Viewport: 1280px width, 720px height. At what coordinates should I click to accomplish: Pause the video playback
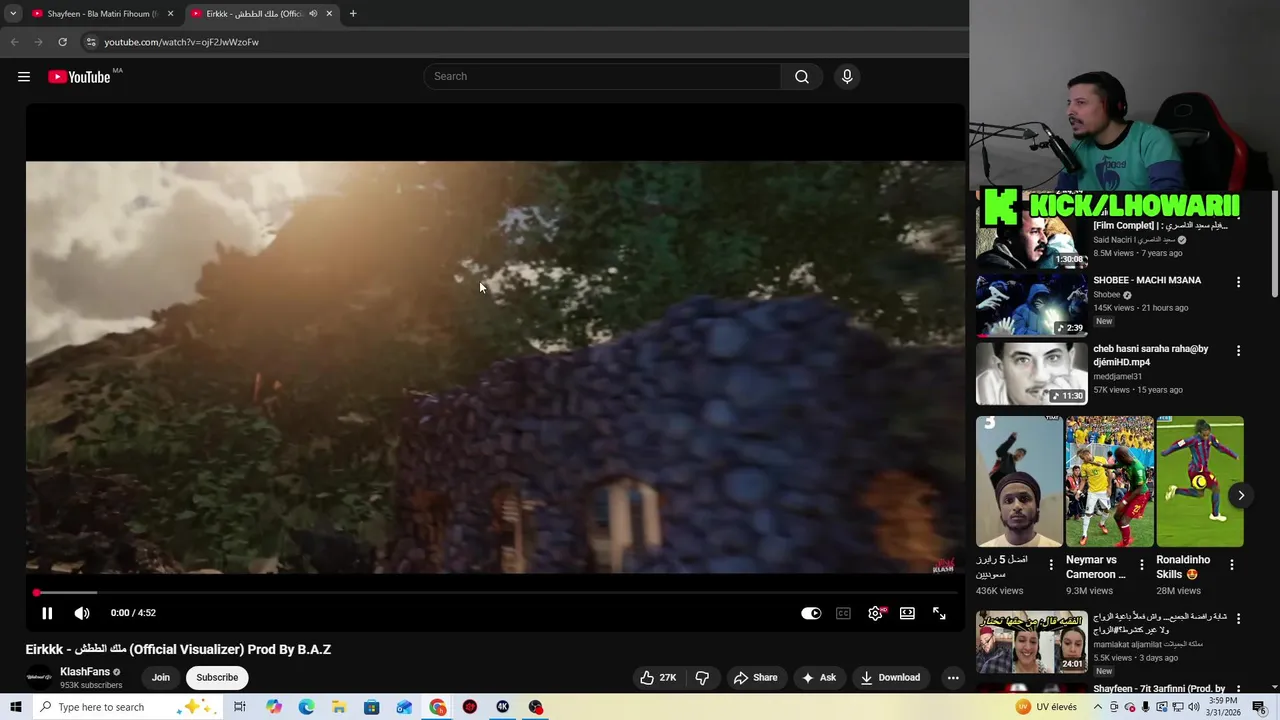point(47,613)
